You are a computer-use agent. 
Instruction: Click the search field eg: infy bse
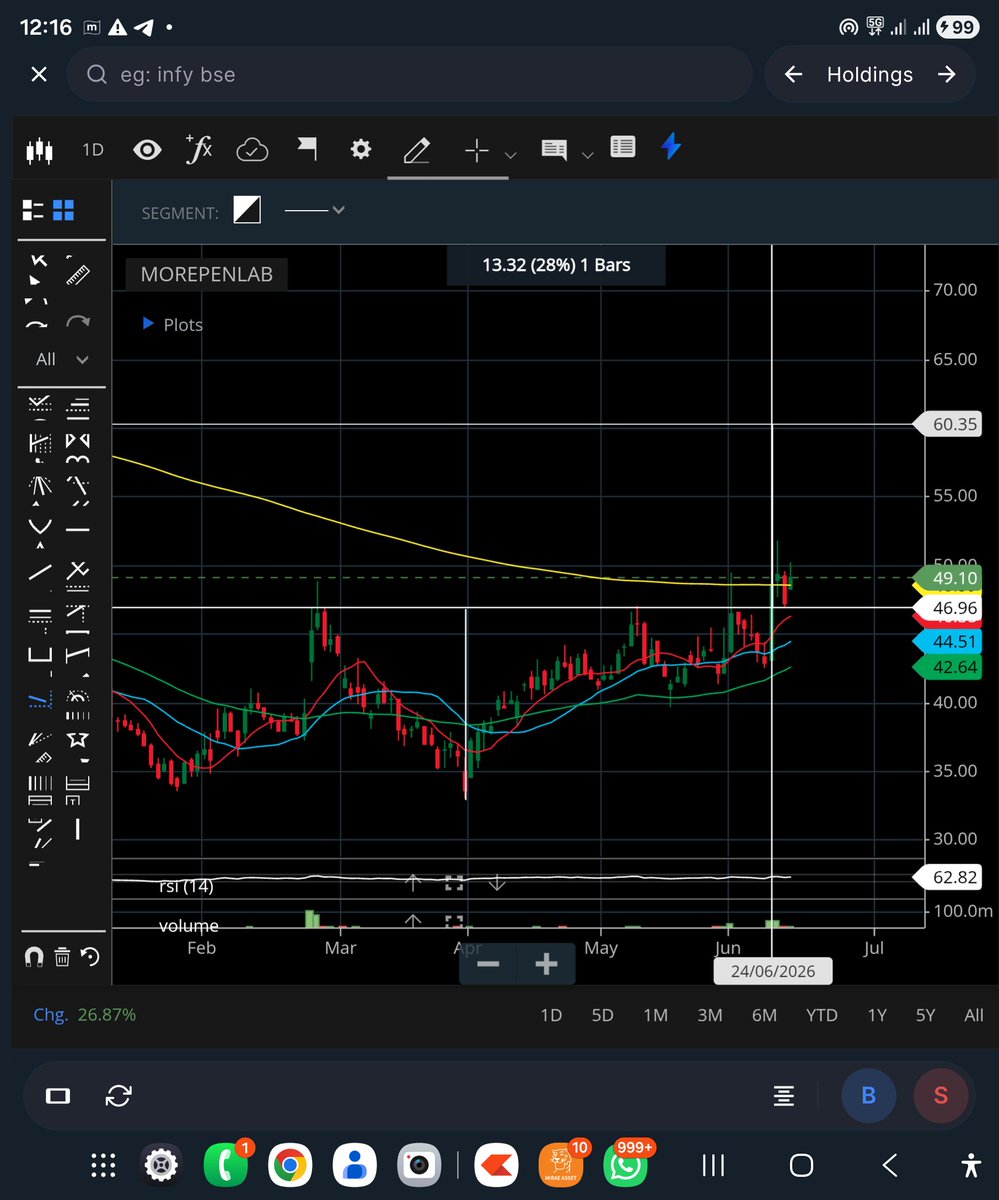pyautogui.click(x=409, y=75)
